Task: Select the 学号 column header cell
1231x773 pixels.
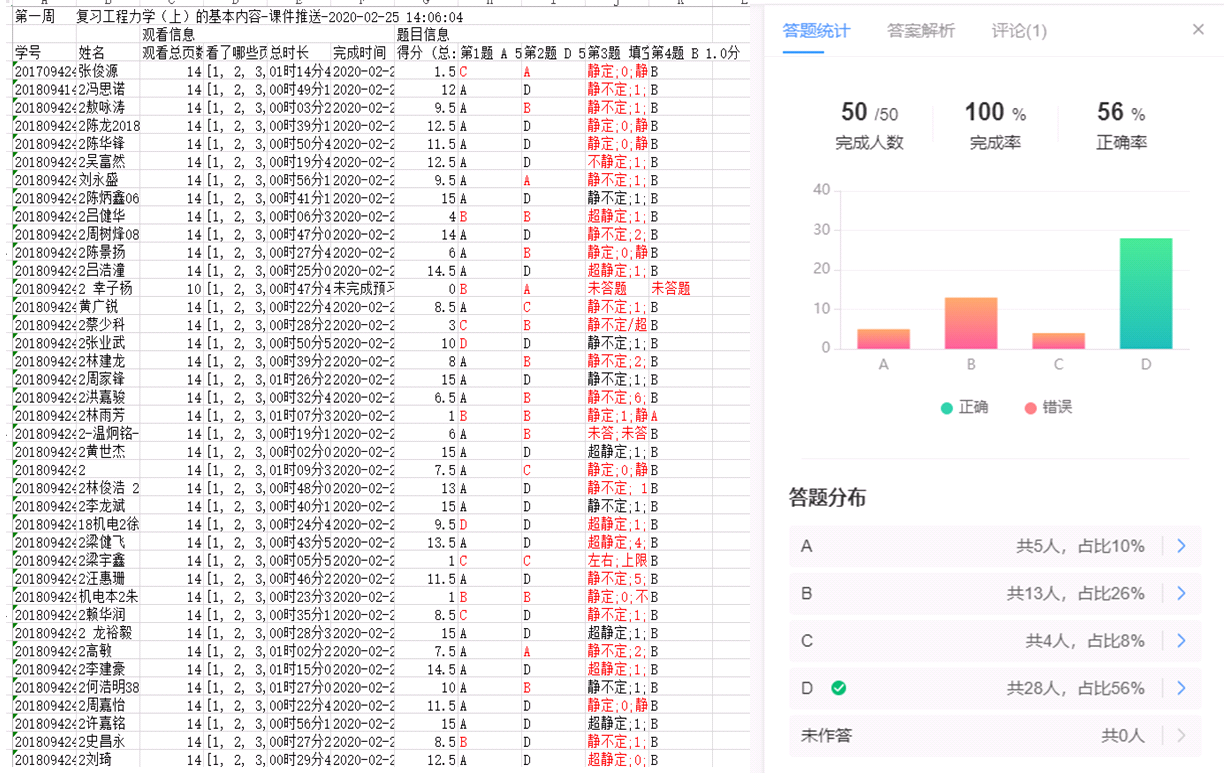Action: tap(28, 53)
